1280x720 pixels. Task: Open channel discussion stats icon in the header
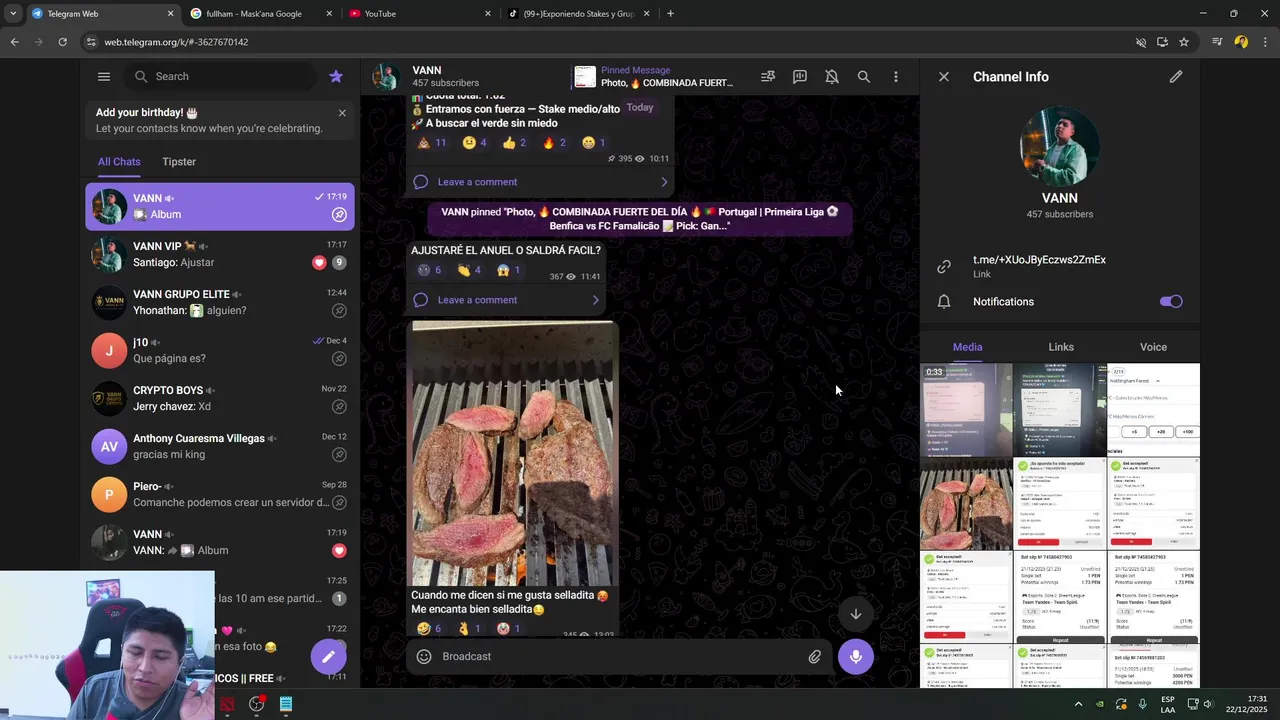800,76
